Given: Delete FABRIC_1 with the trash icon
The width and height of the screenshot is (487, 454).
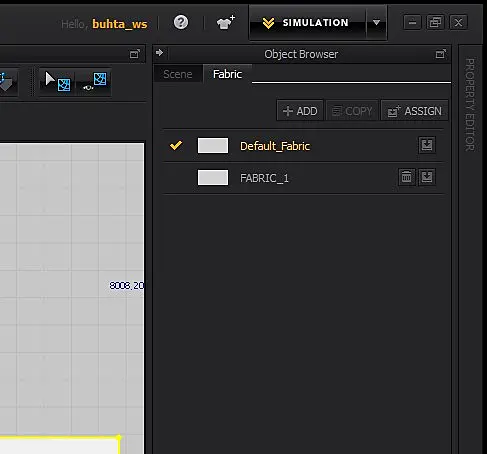Looking at the screenshot, I should click(406, 177).
